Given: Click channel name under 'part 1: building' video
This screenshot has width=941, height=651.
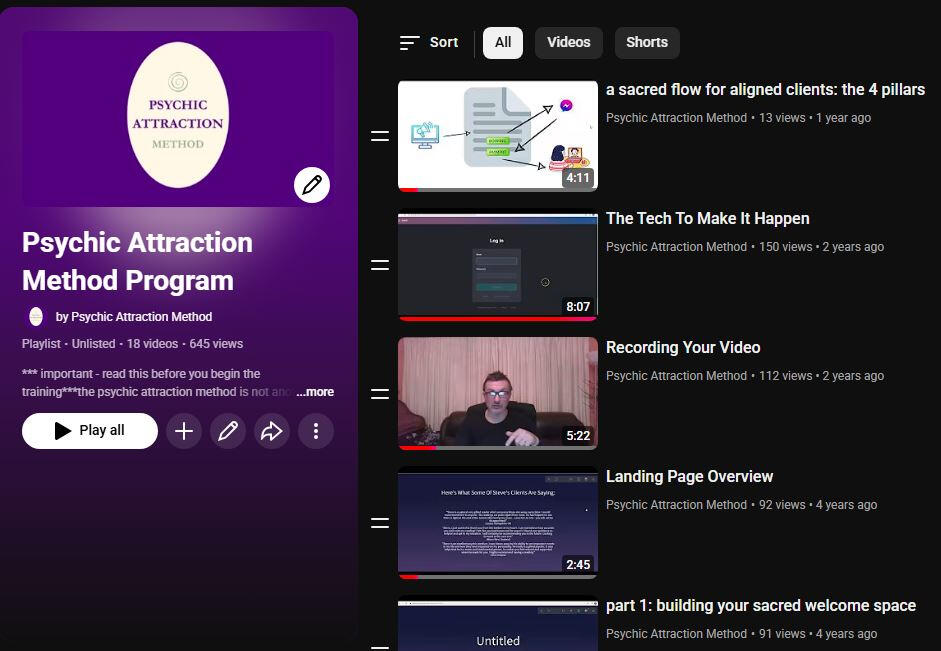Looking at the screenshot, I should coord(676,634).
